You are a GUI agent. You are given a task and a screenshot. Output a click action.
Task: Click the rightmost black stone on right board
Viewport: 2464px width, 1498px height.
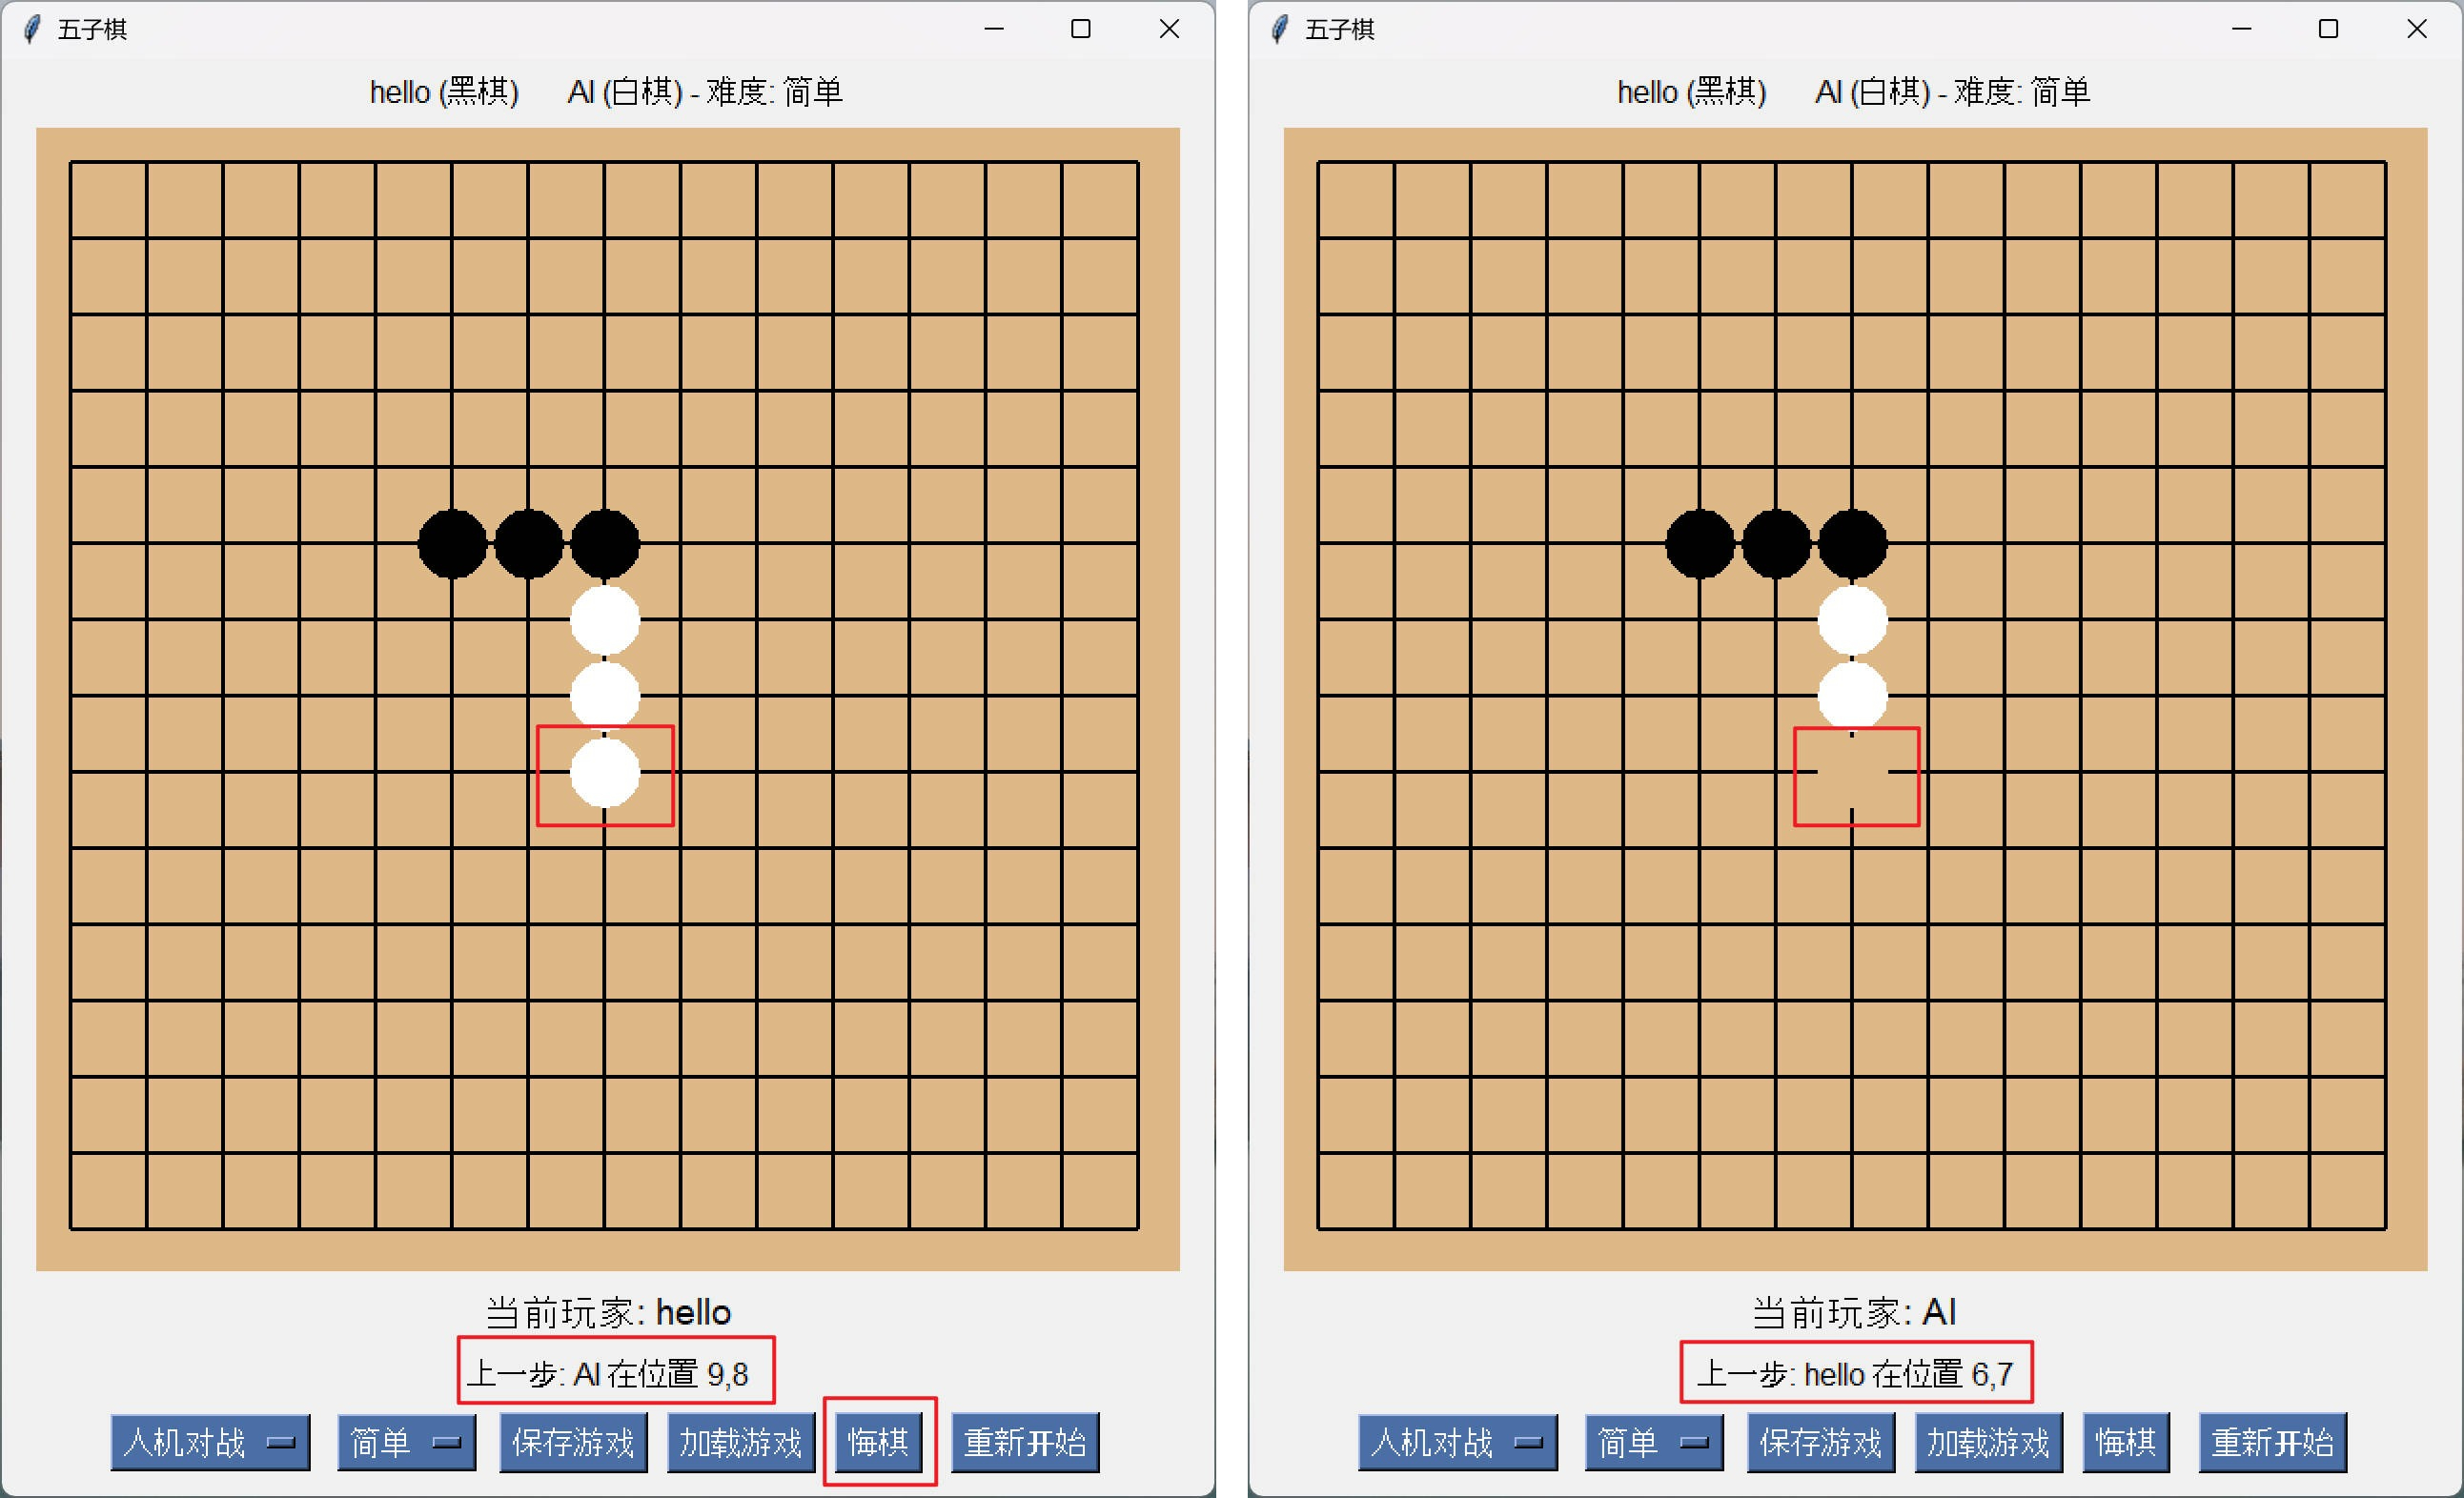[x=1852, y=544]
